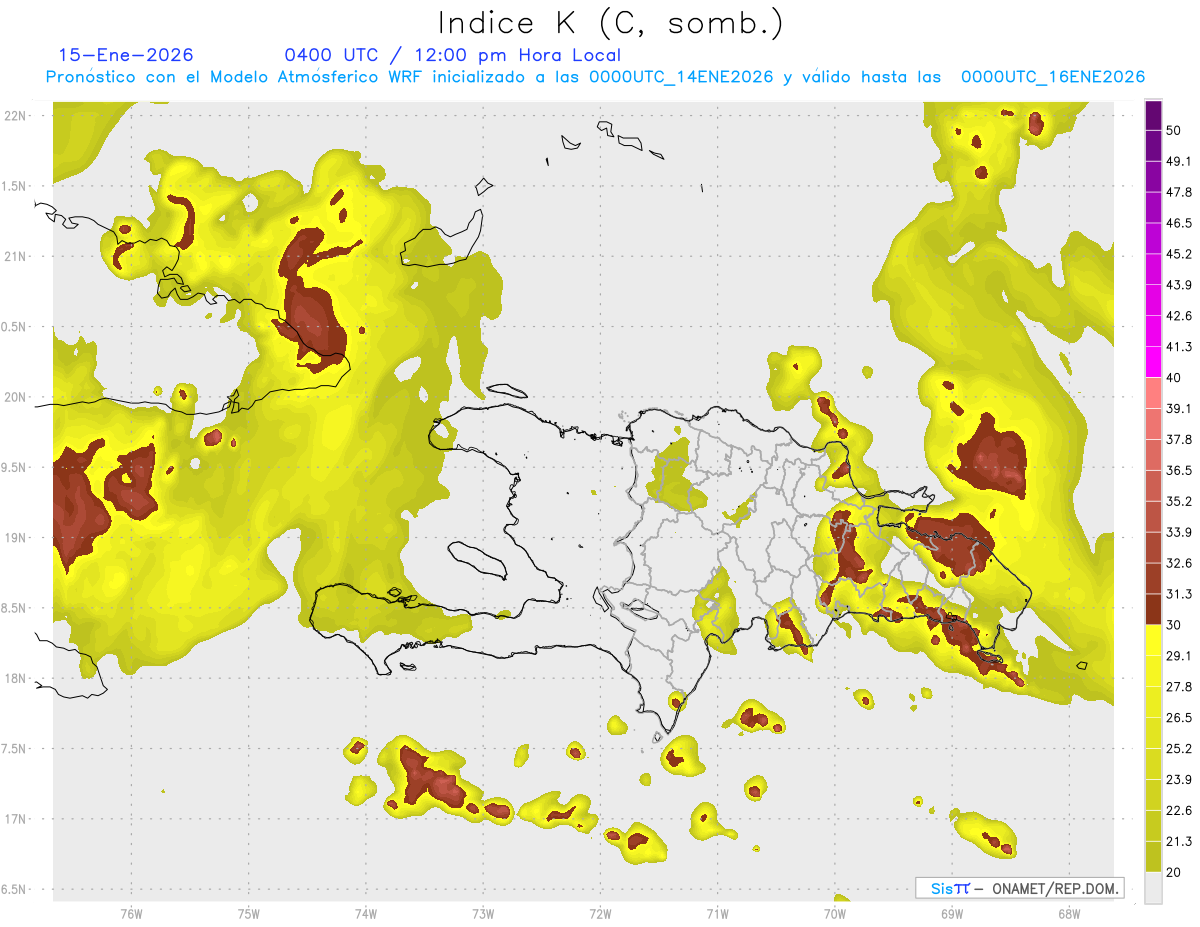This screenshot has height=927, width=1200.
Task: Select the date text "15-Ene-2026"
Action: tap(126, 55)
